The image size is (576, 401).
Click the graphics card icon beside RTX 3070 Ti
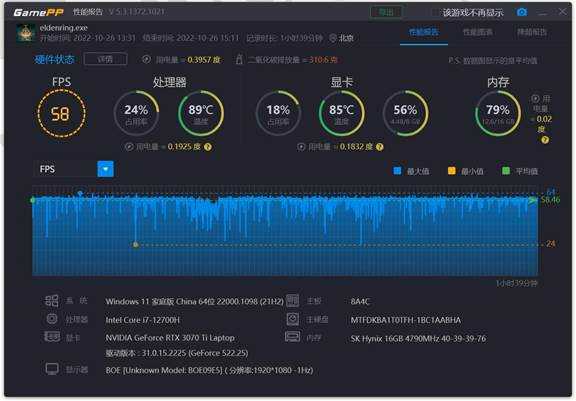(52, 337)
